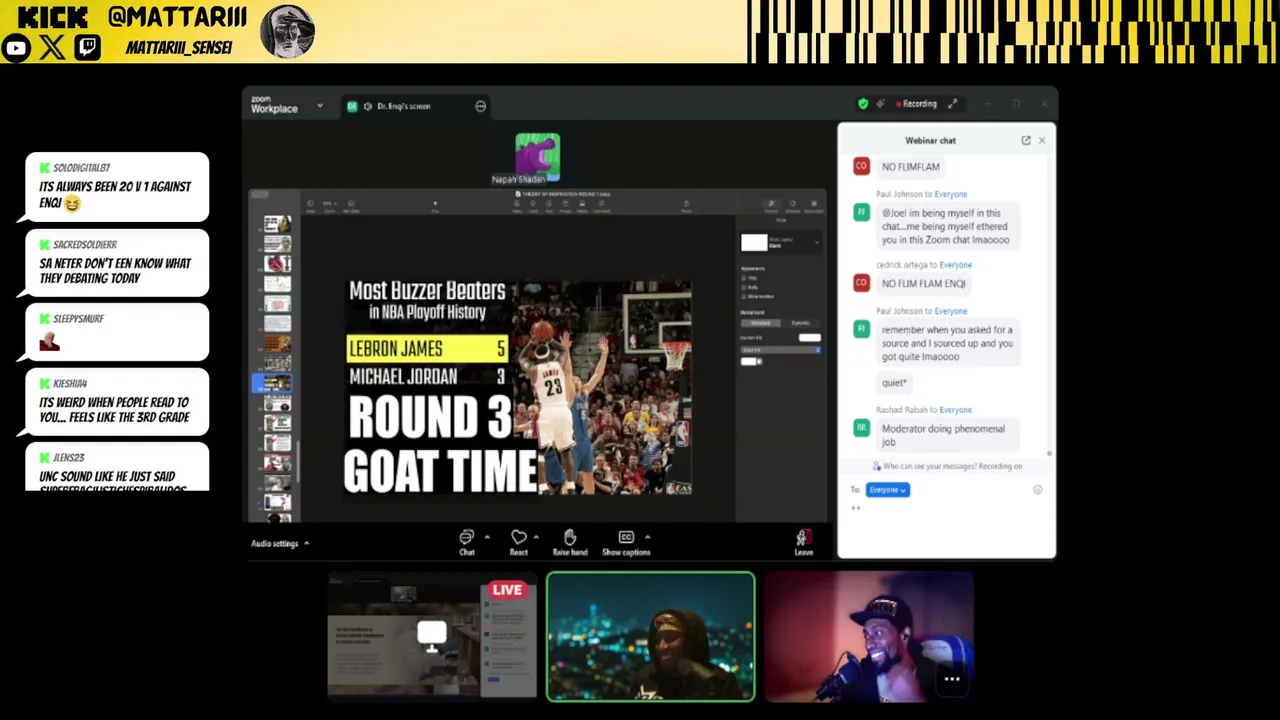Click the "NO FLIM FLAM ENQI" message
Image resolution: width=1280 pixels, height=720 pixels.
(923, 283)
